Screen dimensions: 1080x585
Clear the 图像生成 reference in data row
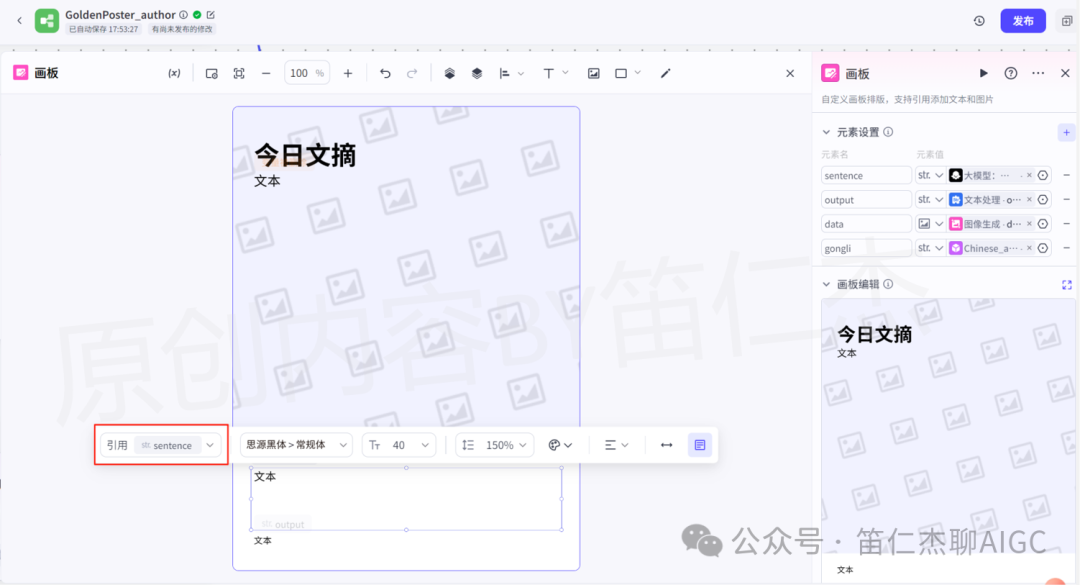1029,223
